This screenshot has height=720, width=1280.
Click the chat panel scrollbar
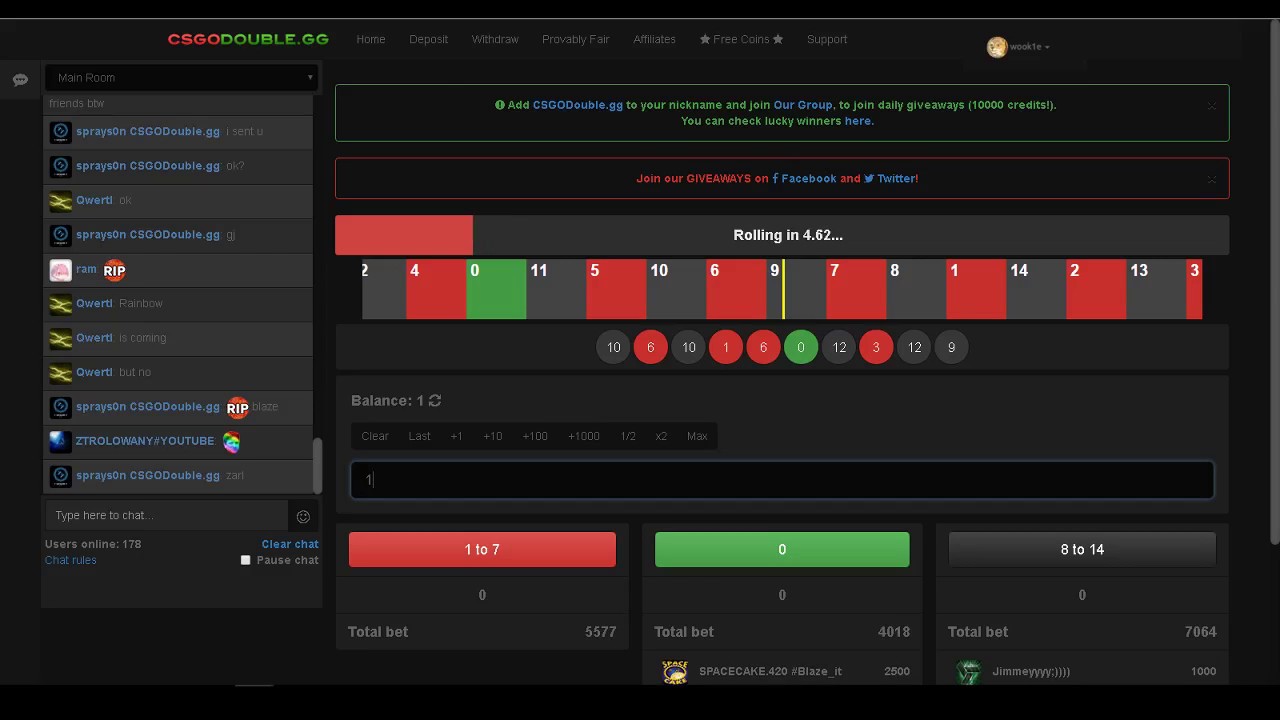tap(318, 466)
